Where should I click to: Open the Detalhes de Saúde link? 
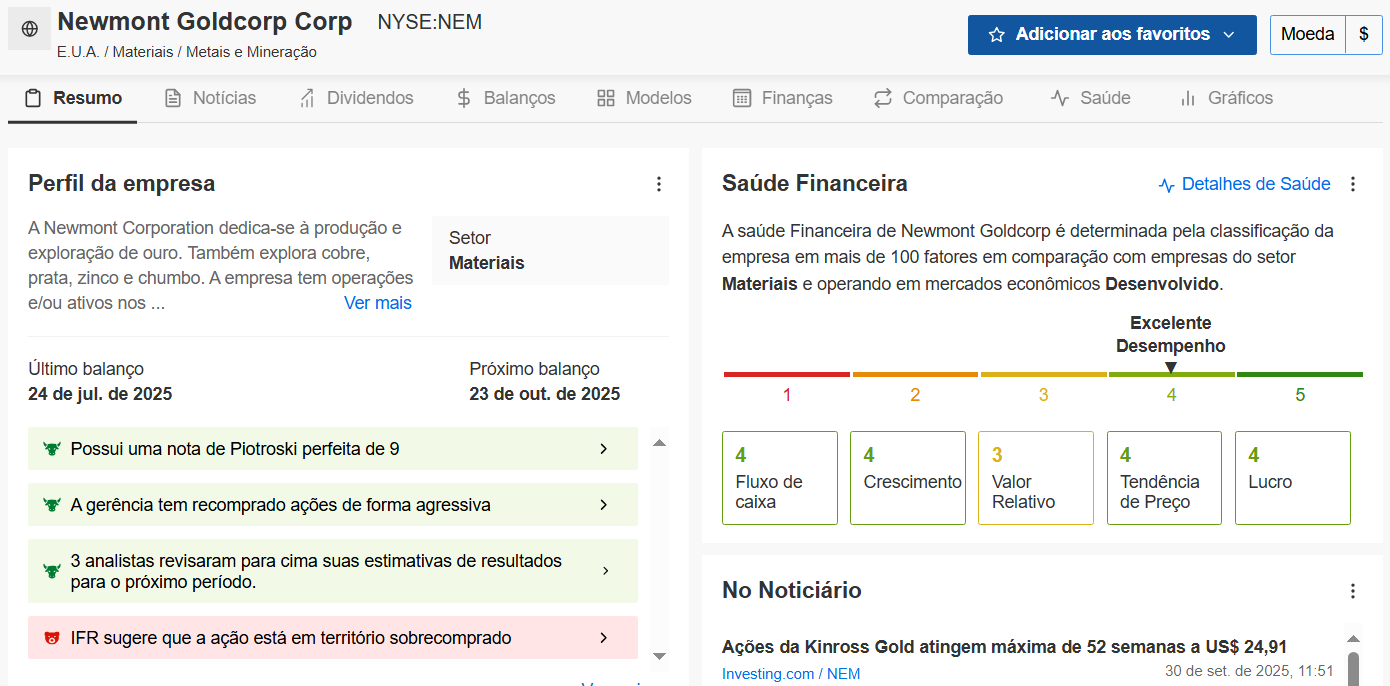point(1244,184)
